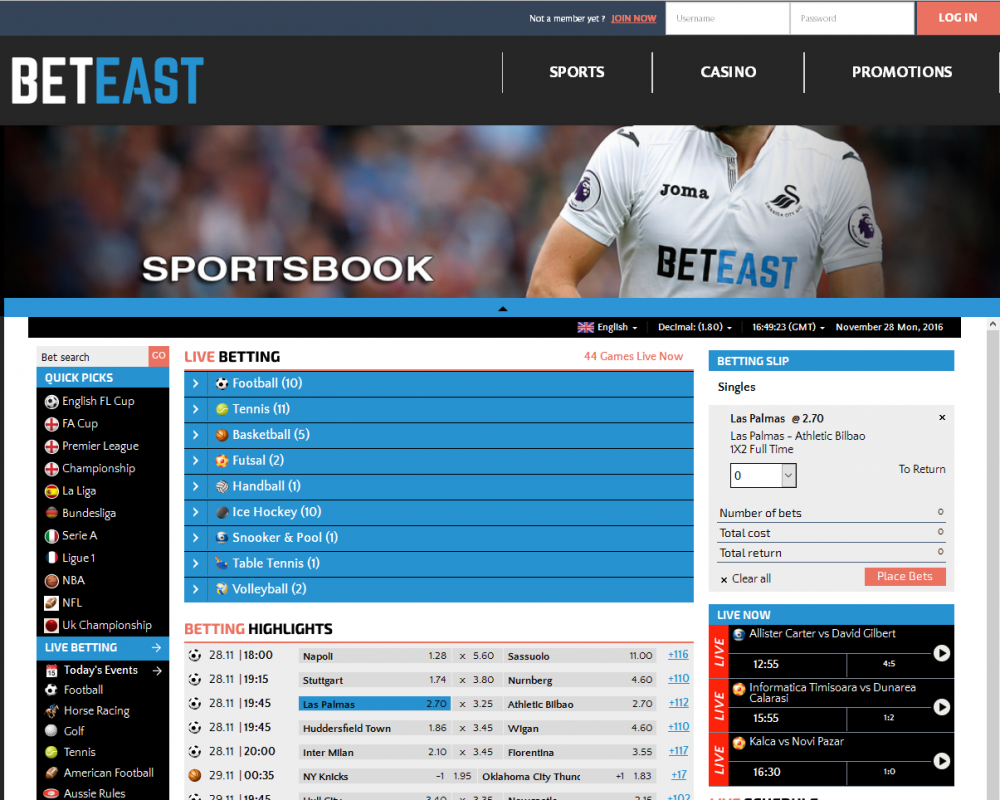Collapse the banner with the up arrow

click(503, 309)
